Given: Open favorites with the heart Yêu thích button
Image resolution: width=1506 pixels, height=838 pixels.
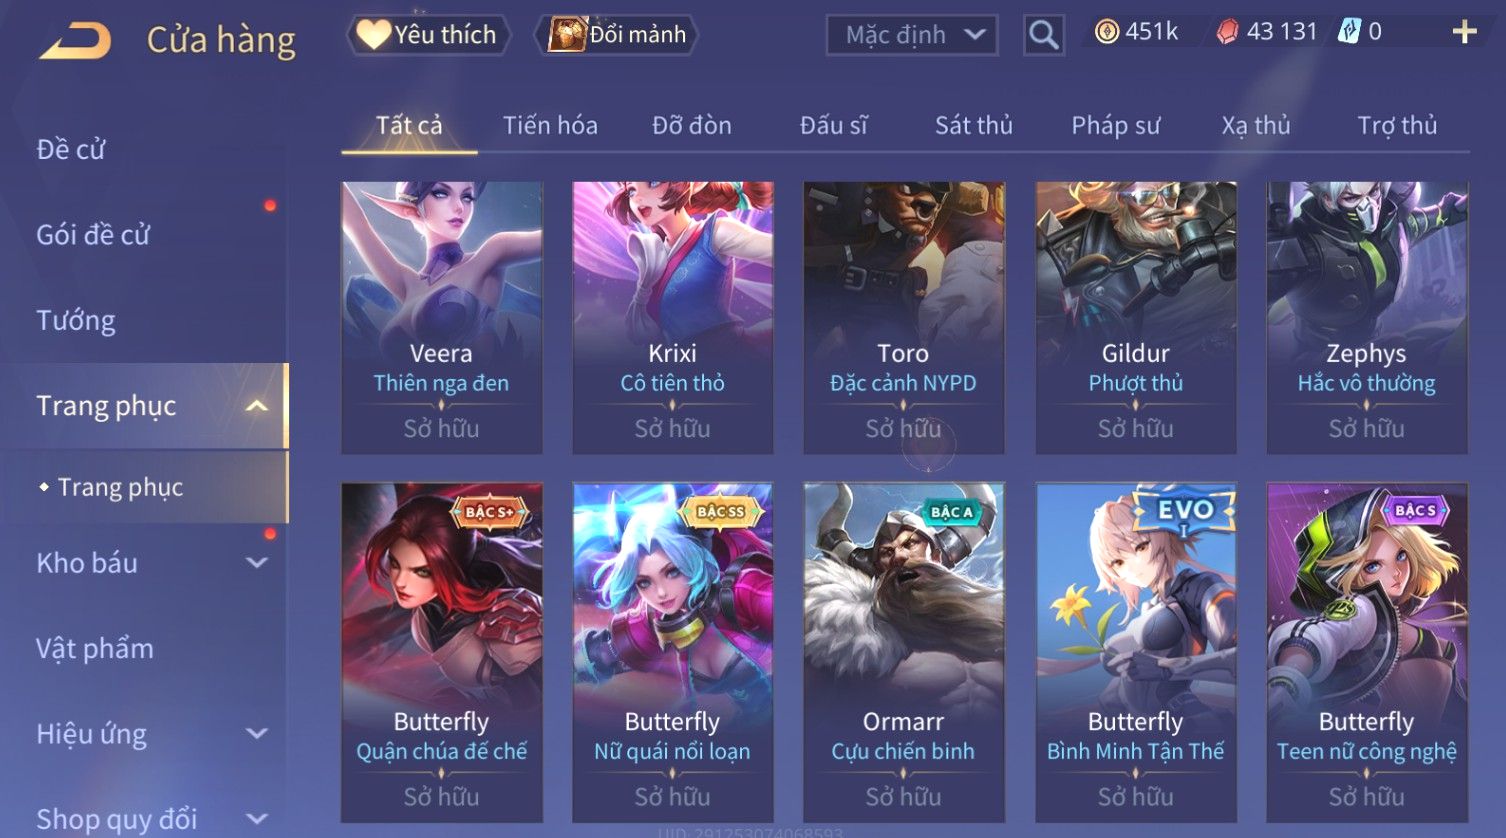Looking at the screenshot, I should click(428, 35).
